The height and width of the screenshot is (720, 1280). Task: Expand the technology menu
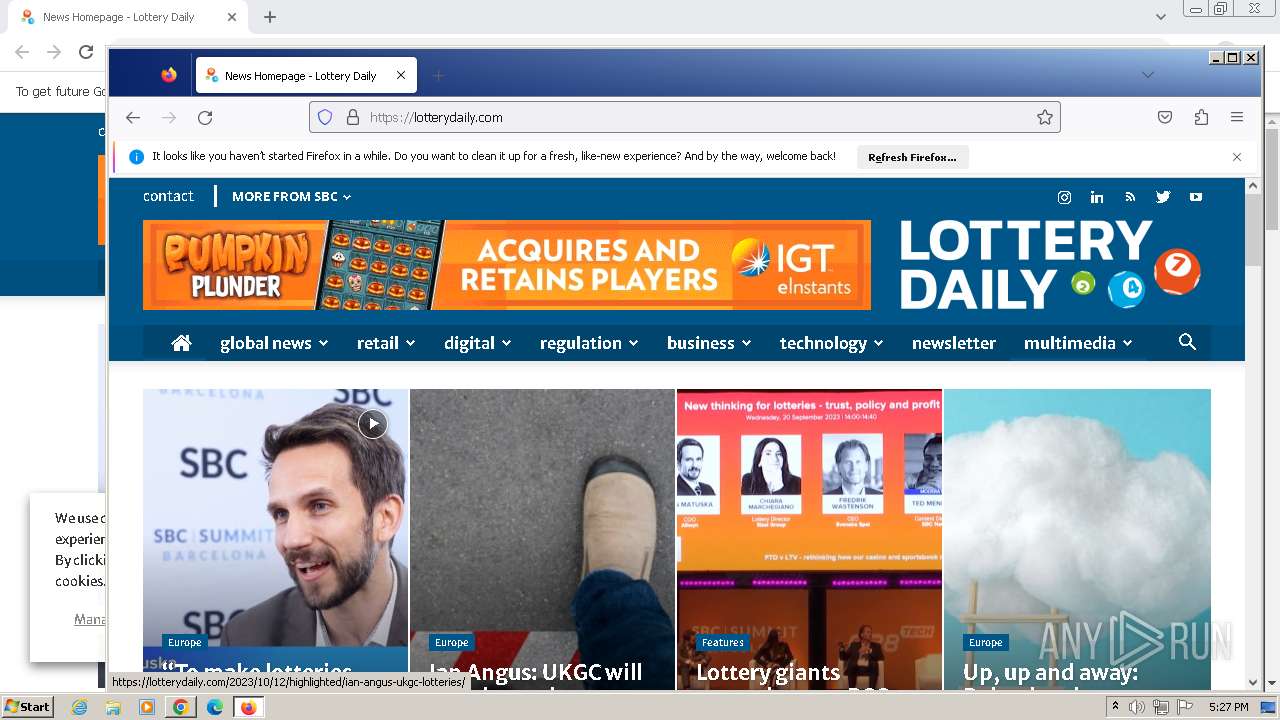tap(832, 343)
